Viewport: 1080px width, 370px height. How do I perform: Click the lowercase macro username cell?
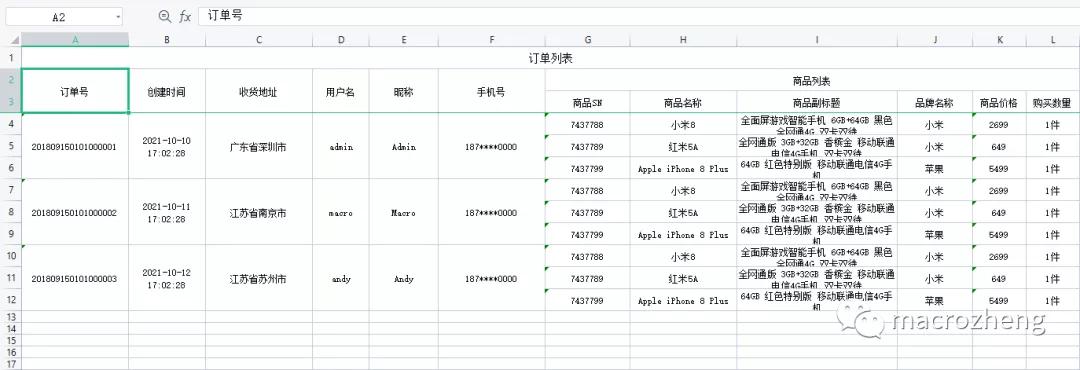tap(340, 212)
